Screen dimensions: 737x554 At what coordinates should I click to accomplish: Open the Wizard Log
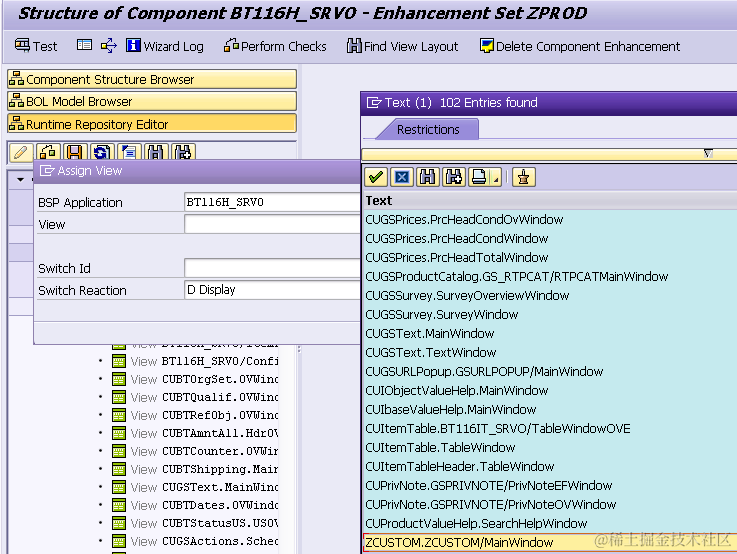click(x=165, y=46)
